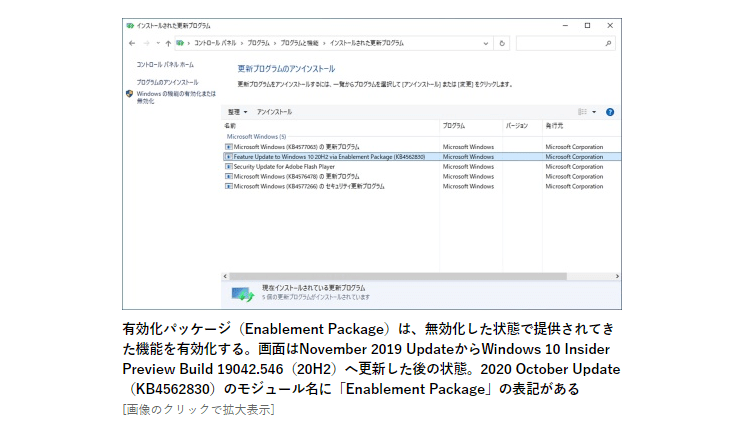
Task: Click the back navigation arrow
Action: tap(133, 43)
